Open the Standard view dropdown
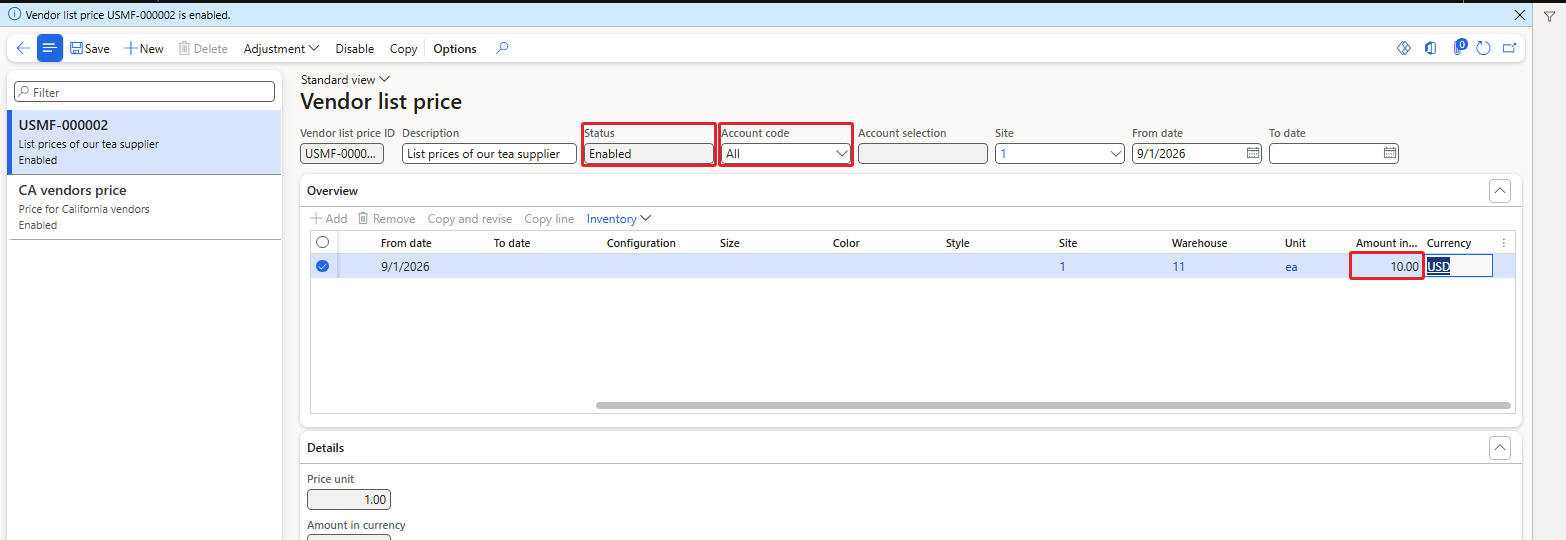Viewport: 1566px width, 540px height. (345, 80)
